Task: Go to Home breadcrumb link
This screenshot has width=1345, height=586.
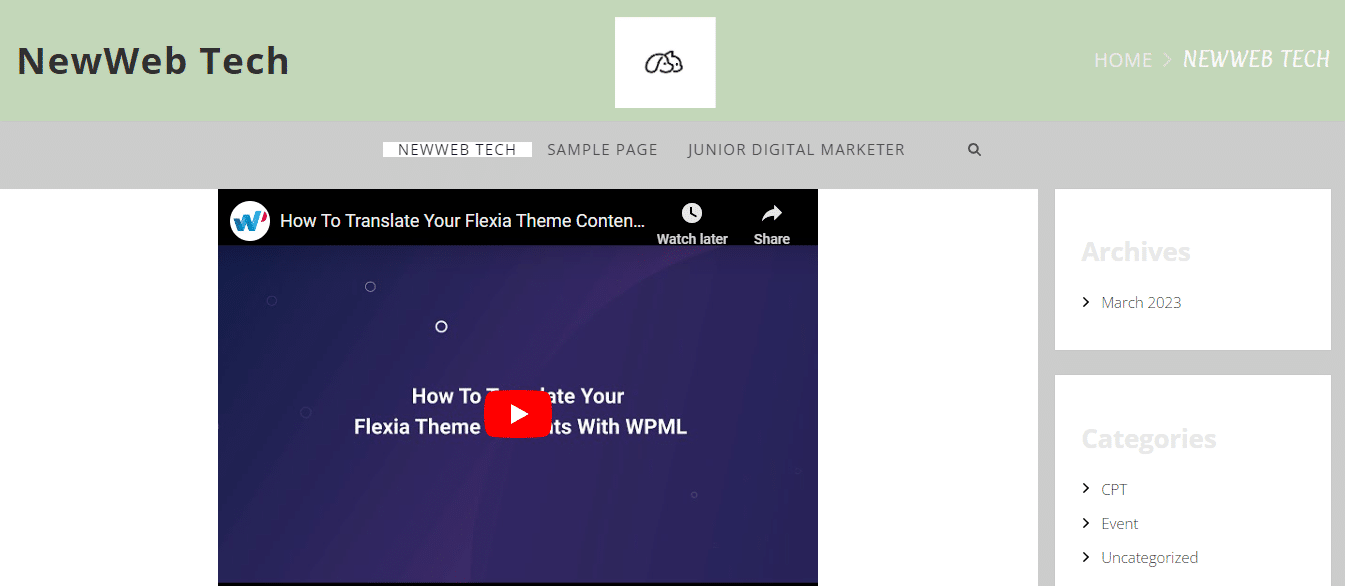Action: coord(1123,60)
